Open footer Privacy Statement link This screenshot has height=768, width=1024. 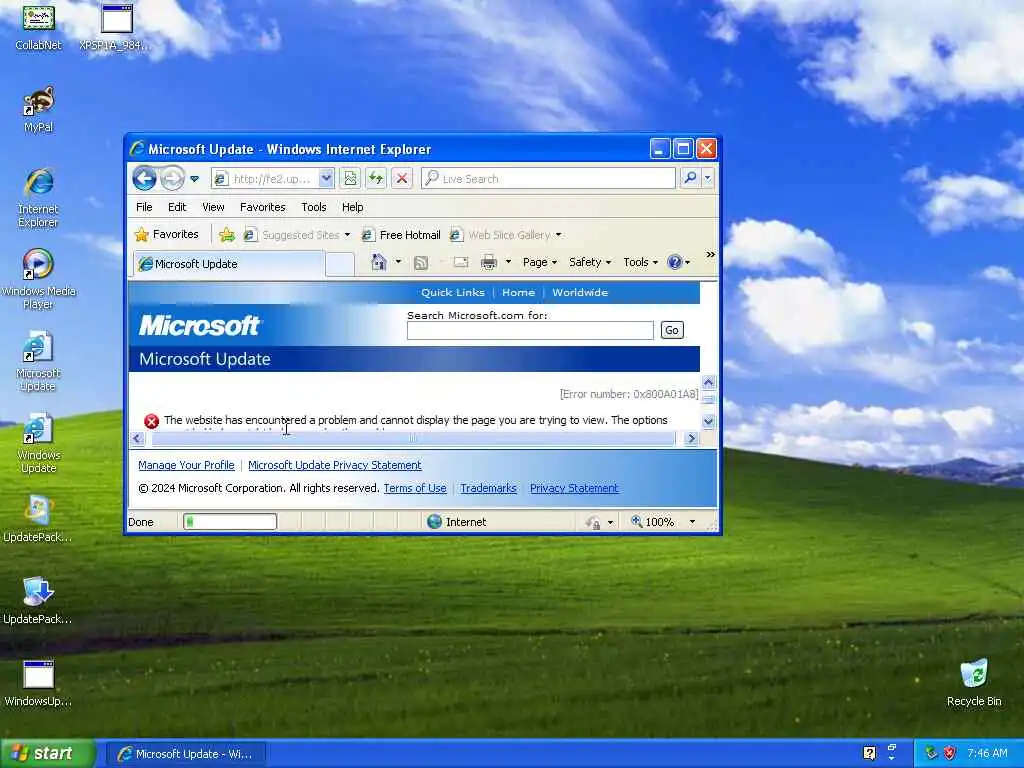pos(574,488)
